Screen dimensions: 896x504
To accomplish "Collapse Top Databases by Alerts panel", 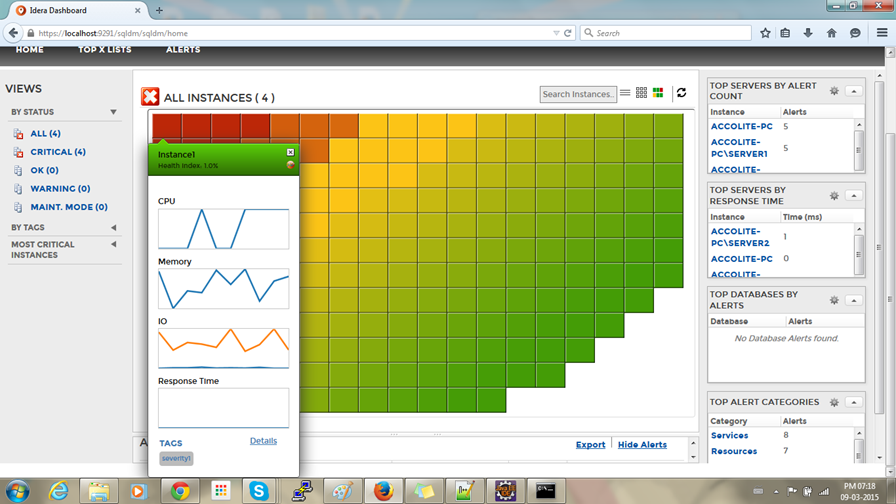I will point(854,300).
